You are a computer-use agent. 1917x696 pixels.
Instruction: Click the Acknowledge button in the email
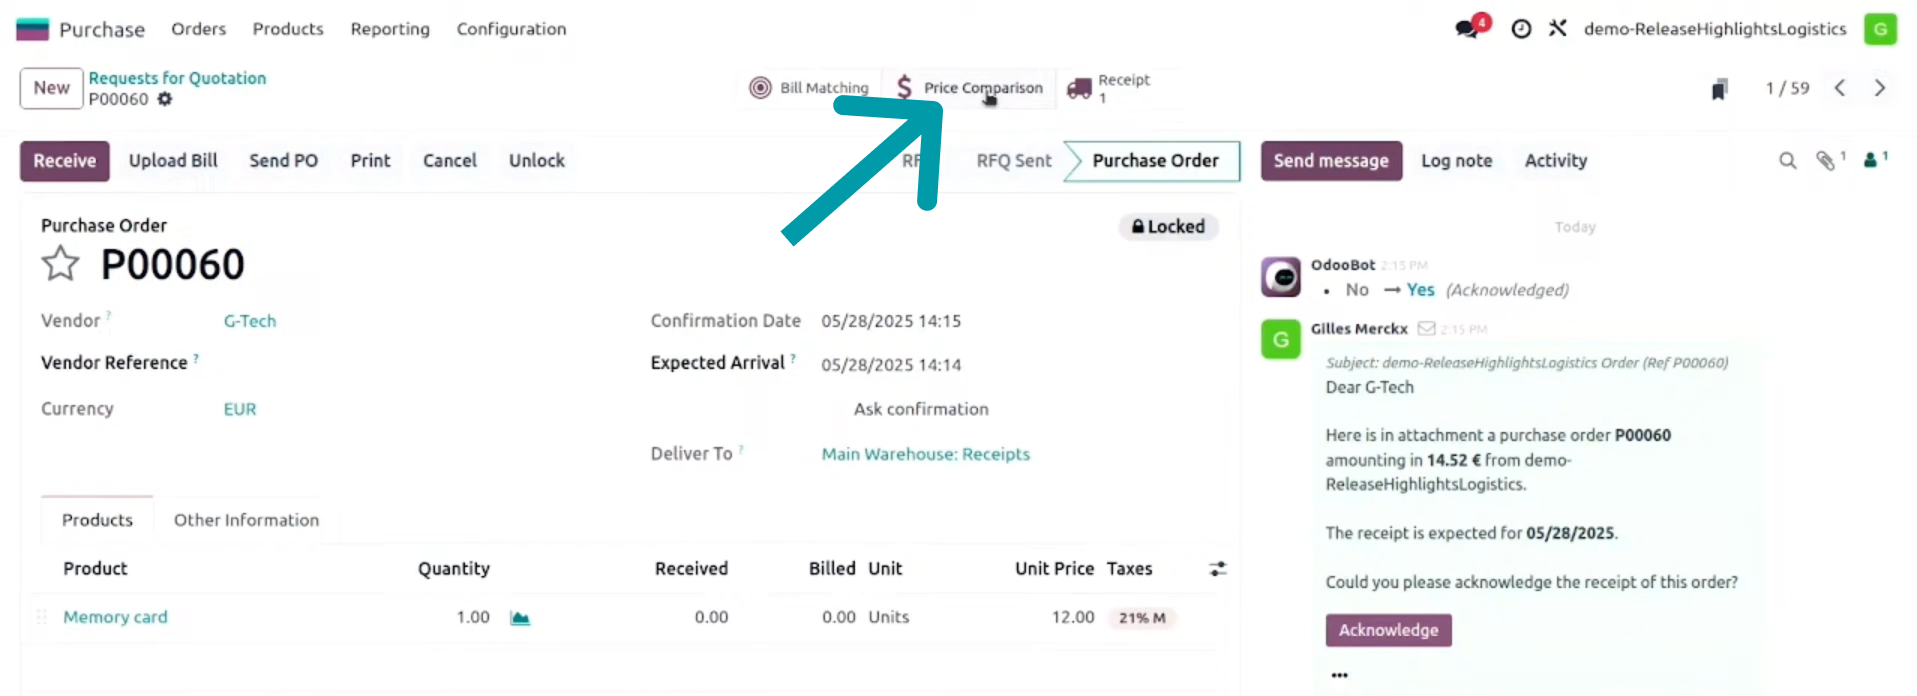coord(1388,630)
